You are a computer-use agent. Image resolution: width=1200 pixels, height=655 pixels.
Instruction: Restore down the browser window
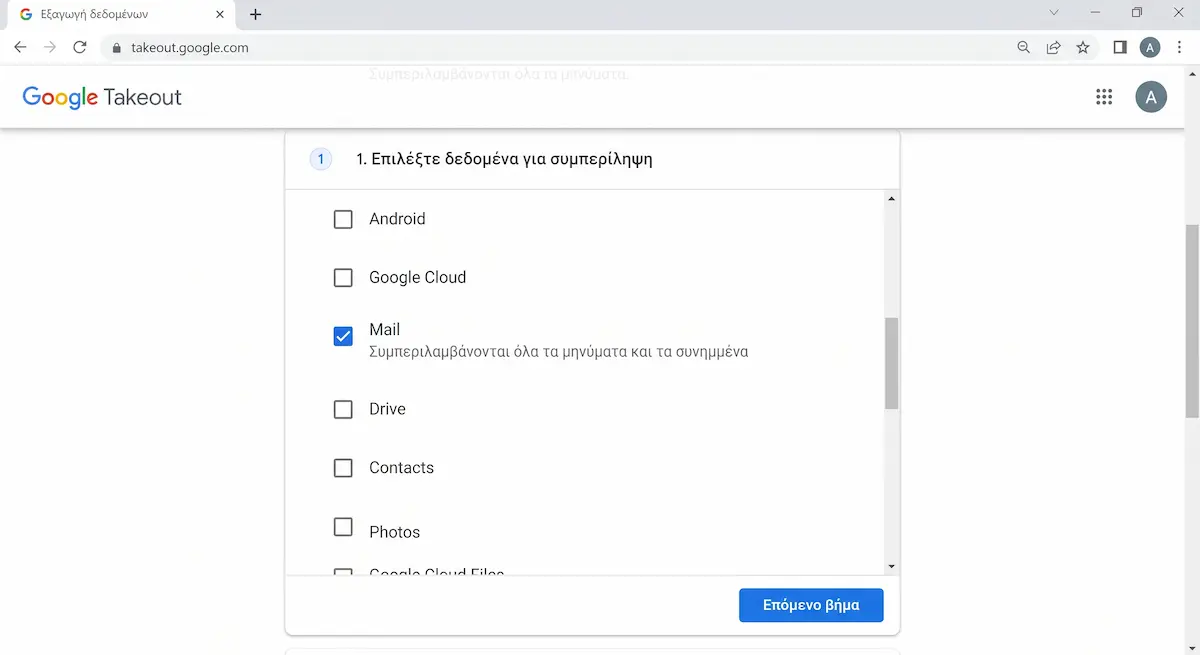[1137, 13]
